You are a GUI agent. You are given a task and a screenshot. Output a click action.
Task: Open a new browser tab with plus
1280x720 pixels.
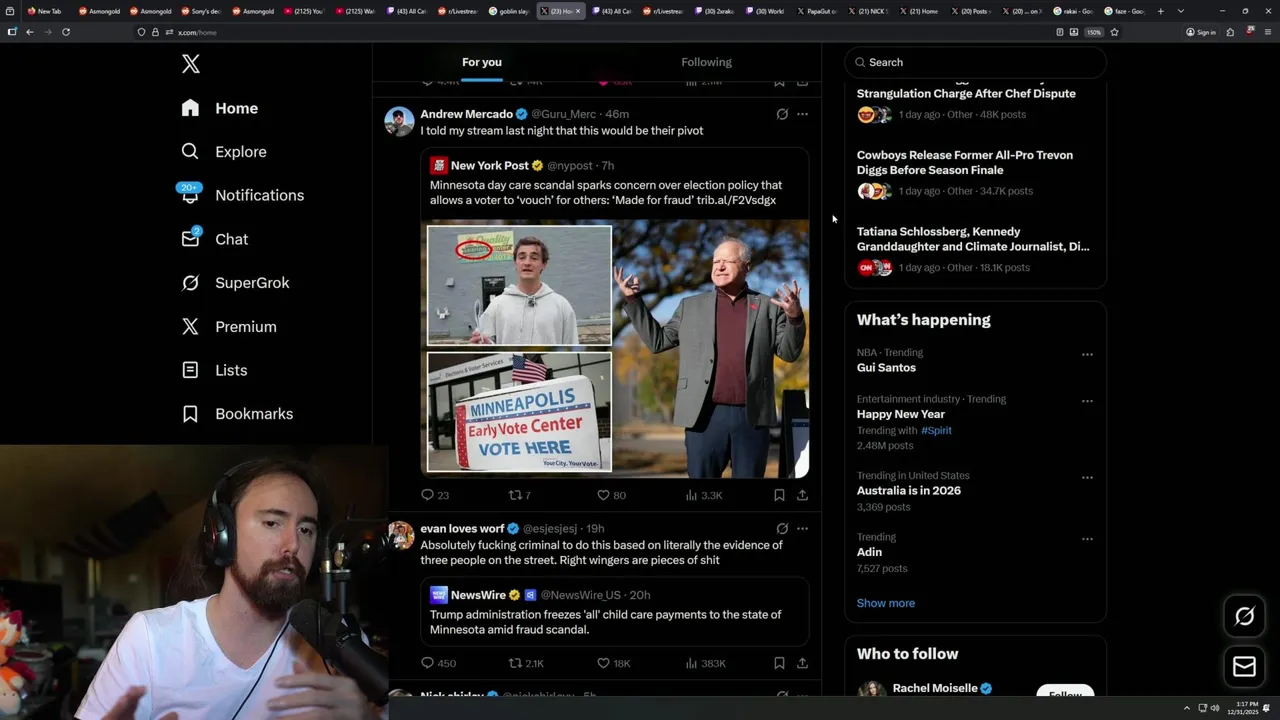pyautogui.click(x=1160, y=11)
